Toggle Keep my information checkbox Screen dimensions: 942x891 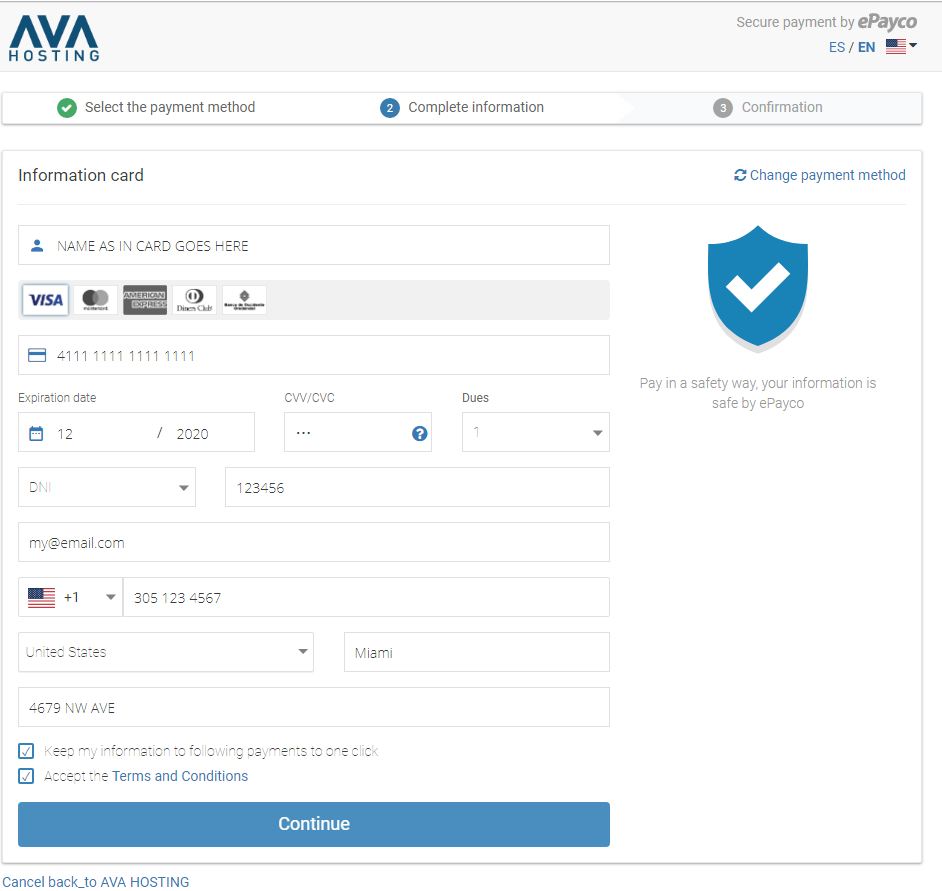[x=26, y=751]
